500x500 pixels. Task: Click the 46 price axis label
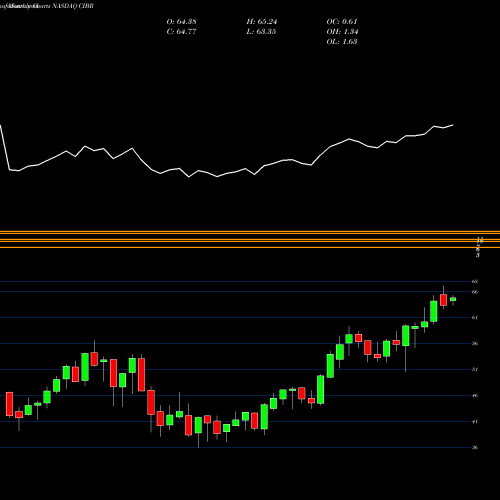[x=475, y=396]
